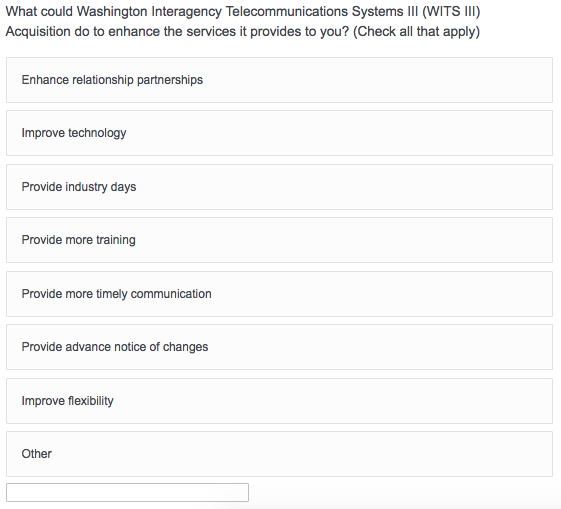Select the Improve flexibility option
Viewport: 561px width, 509px height.
click(279, 401)
